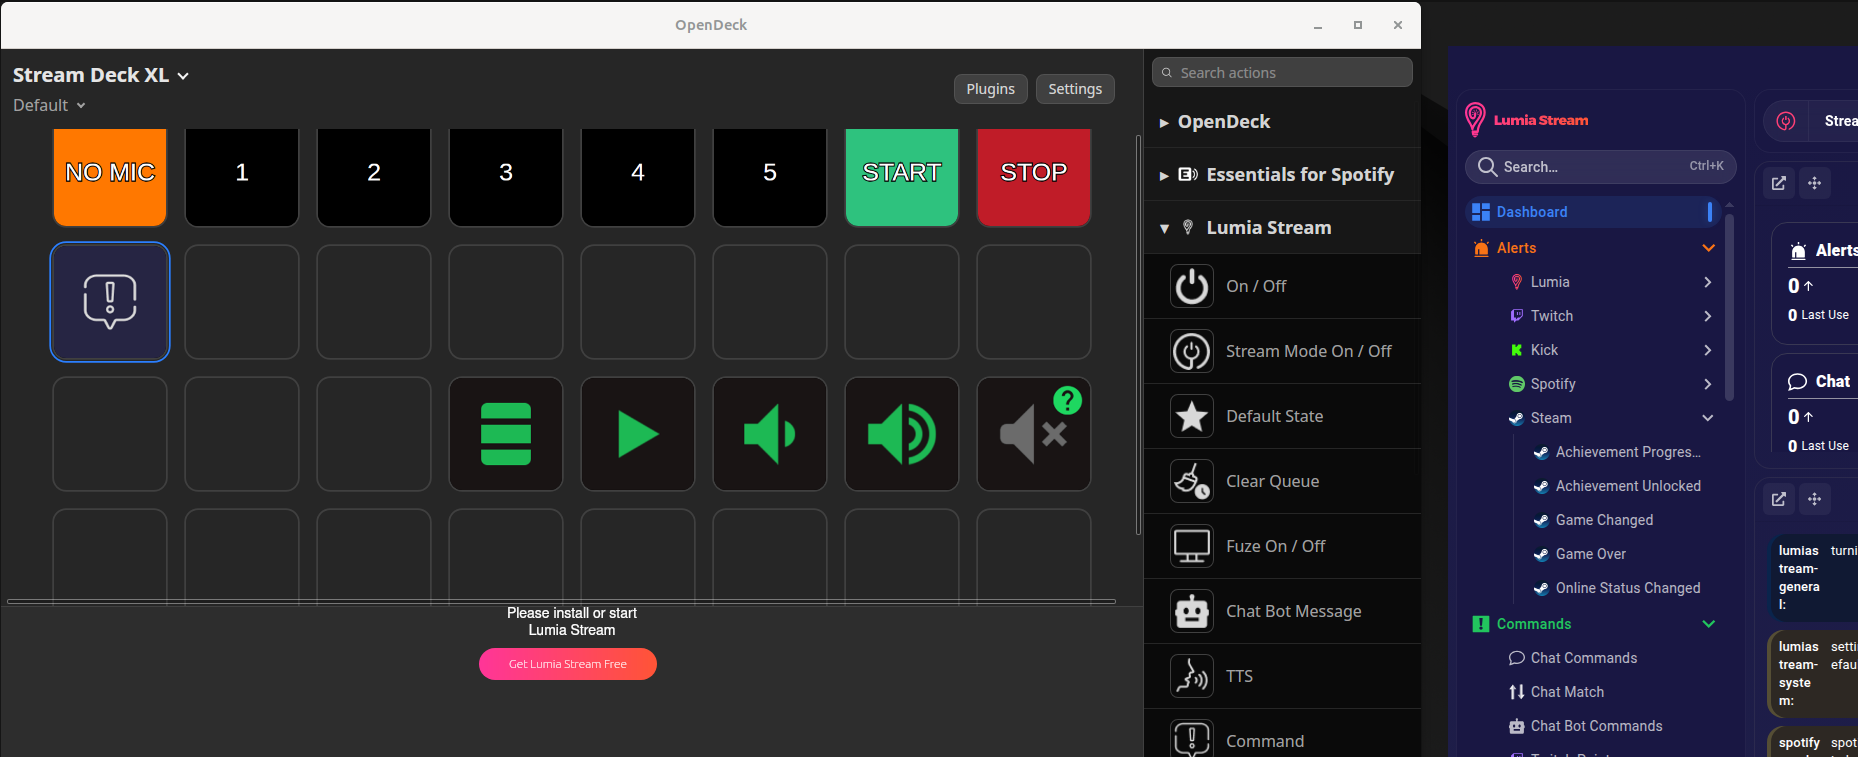Open Chat Bot Commands in Lumia sidebar
This screenshot has width=1858, height=757.
point(1596,726)
